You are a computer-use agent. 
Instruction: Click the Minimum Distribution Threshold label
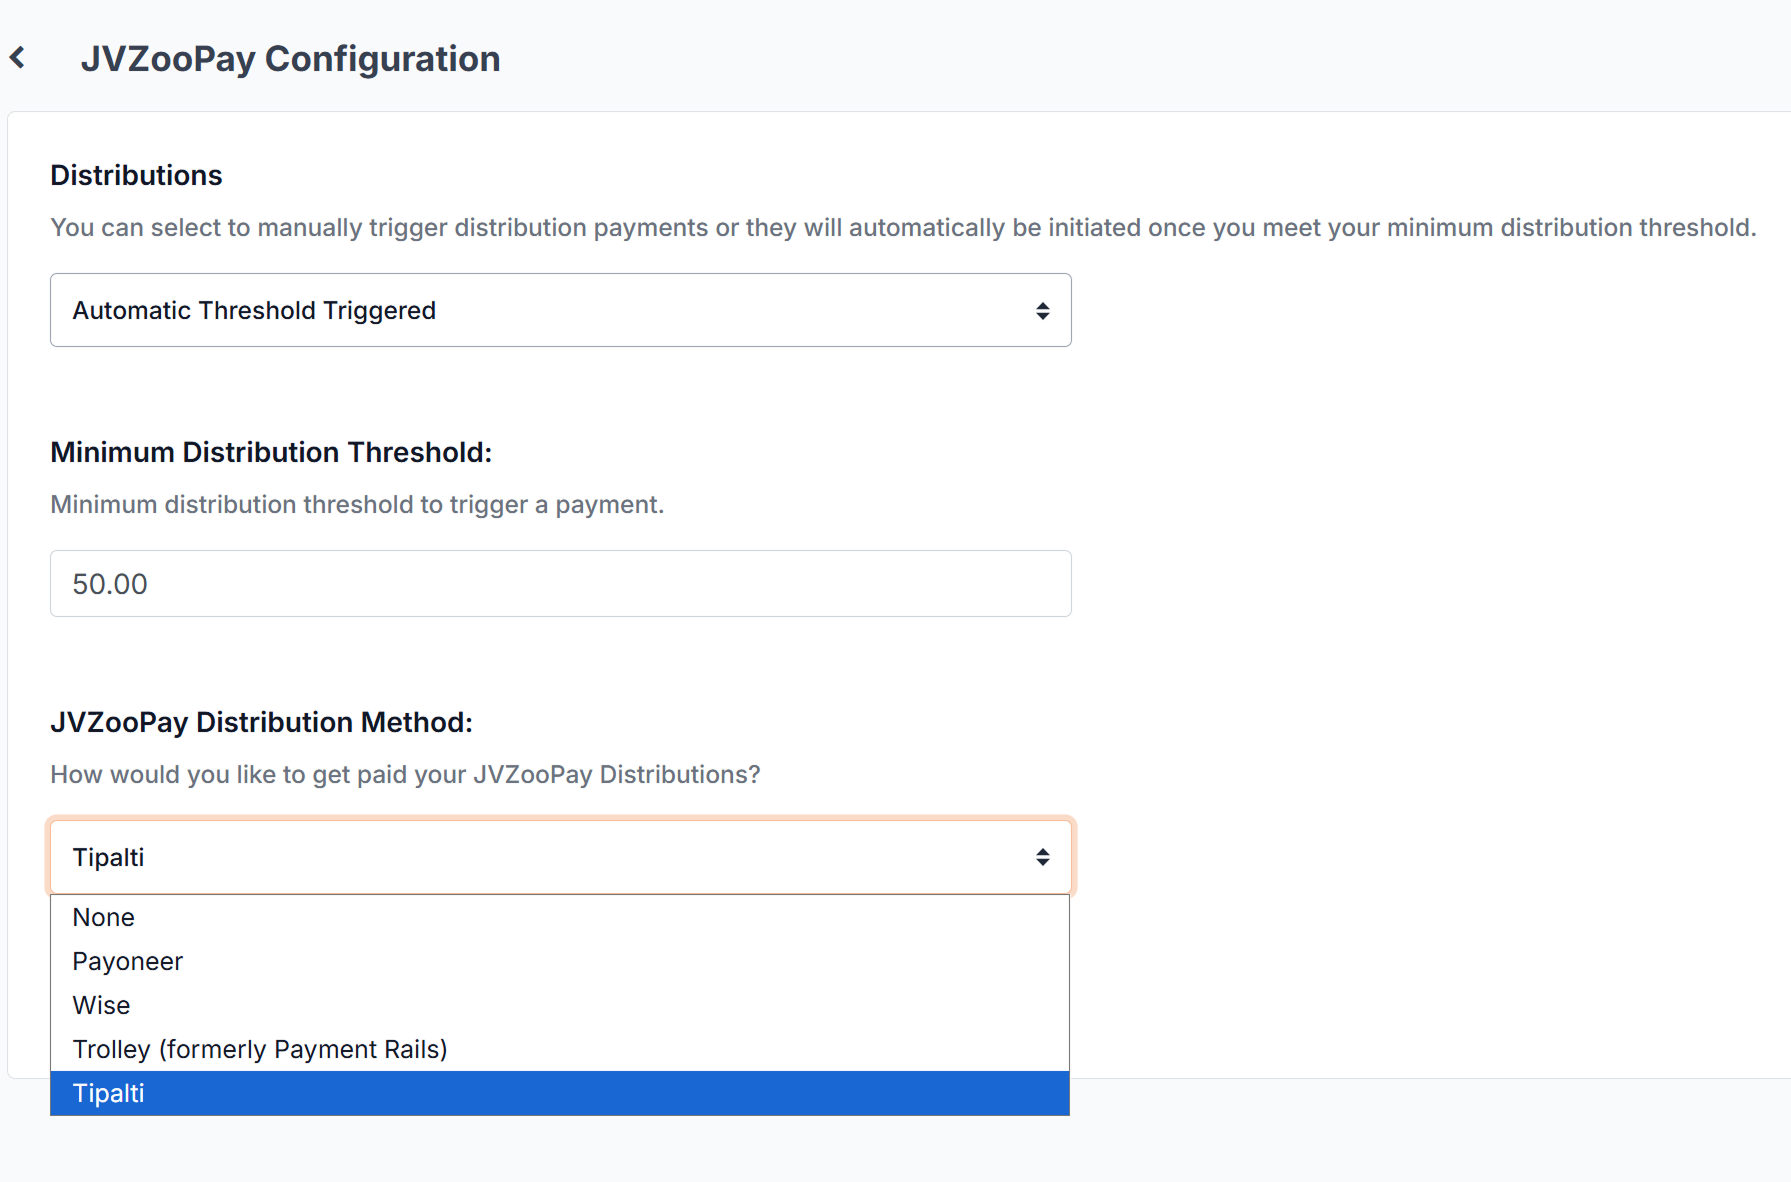271,452
